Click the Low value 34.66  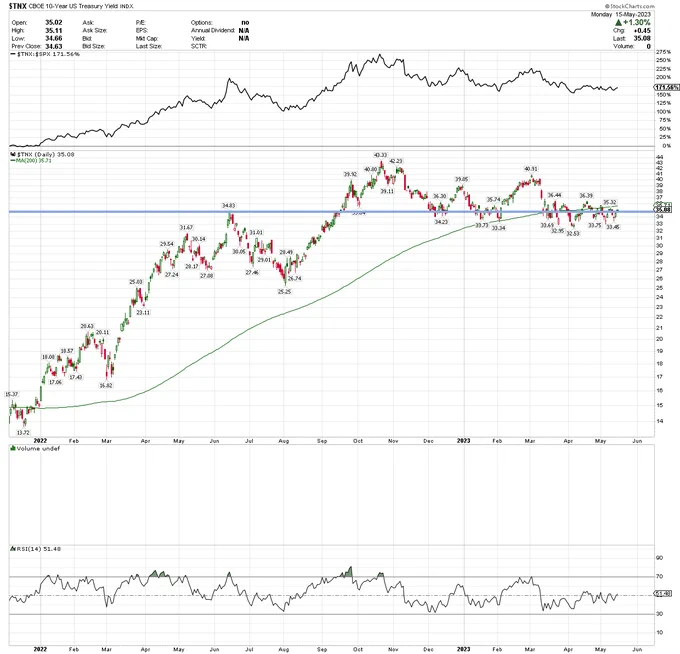click(x=54, y=38)
